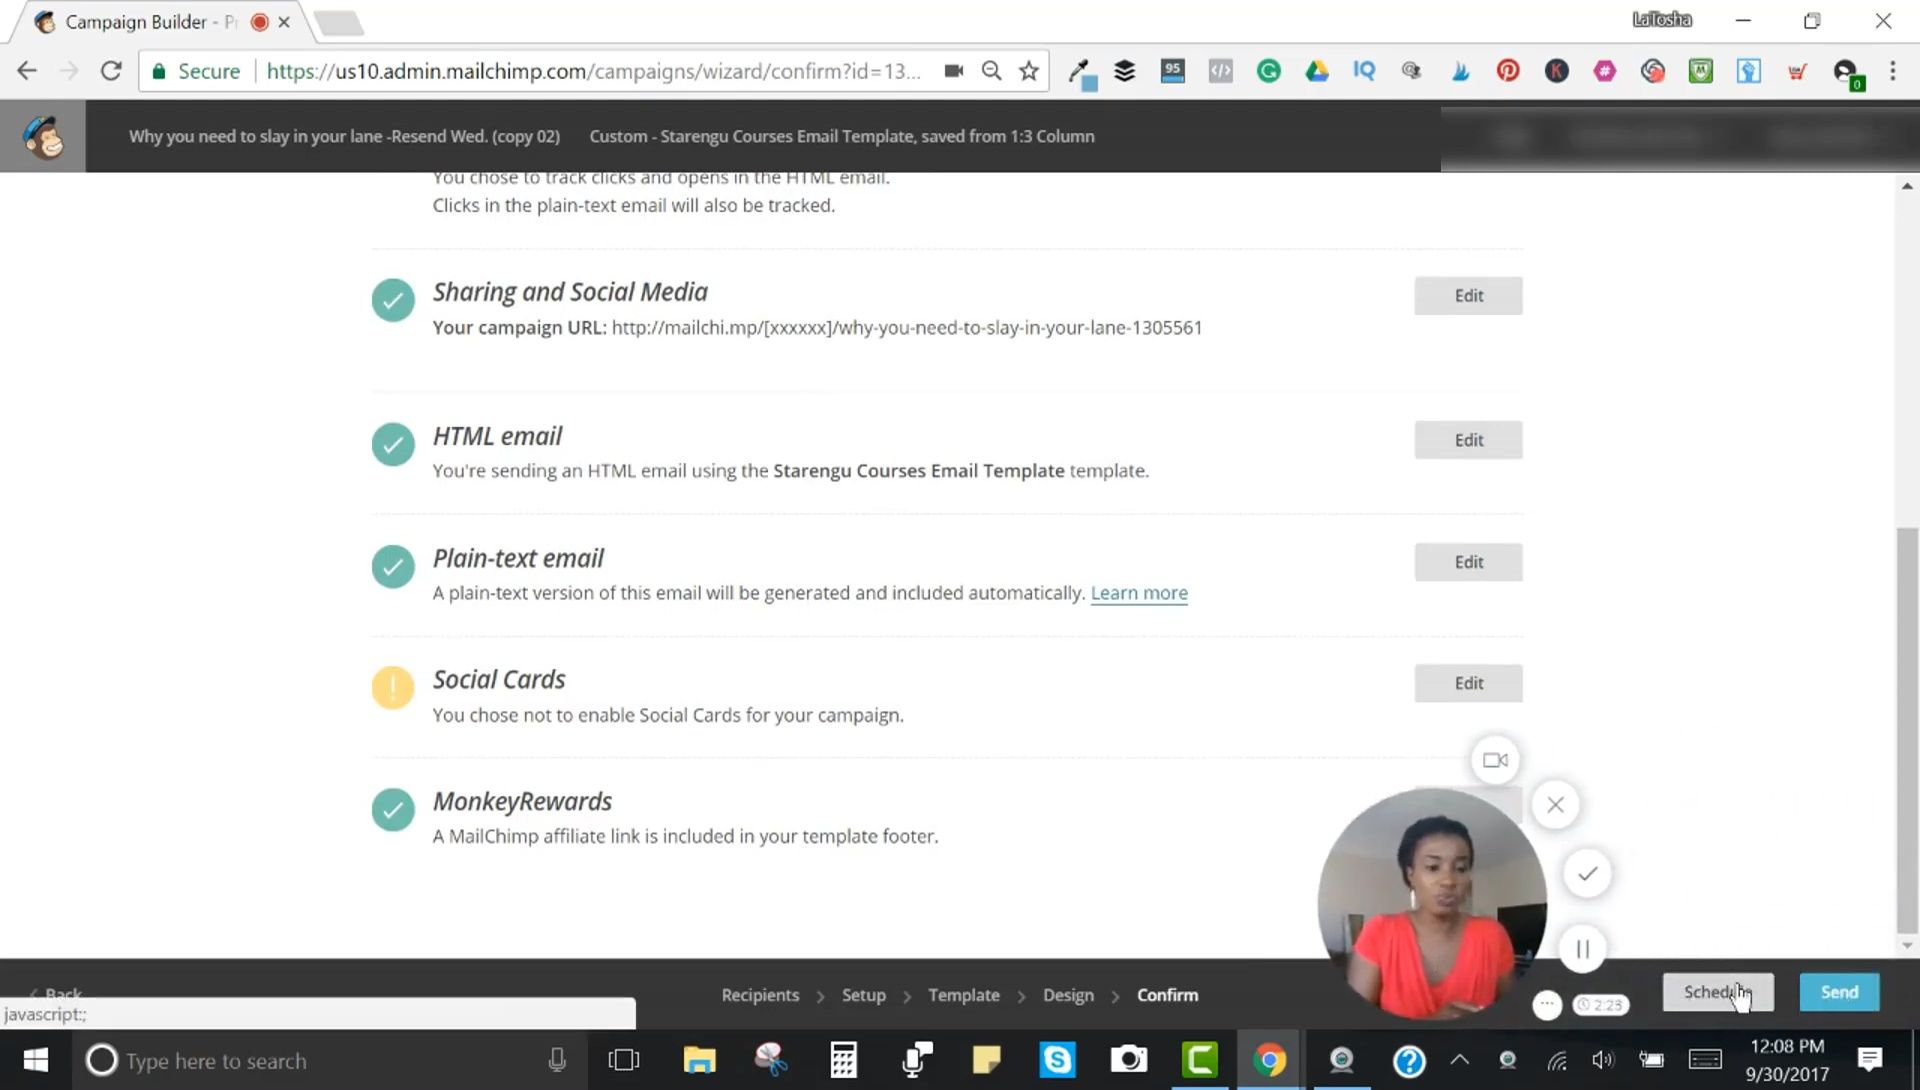Click the scrollbar down arrow
This screenshot has height=1090, width=1920.
[1907, 945]
